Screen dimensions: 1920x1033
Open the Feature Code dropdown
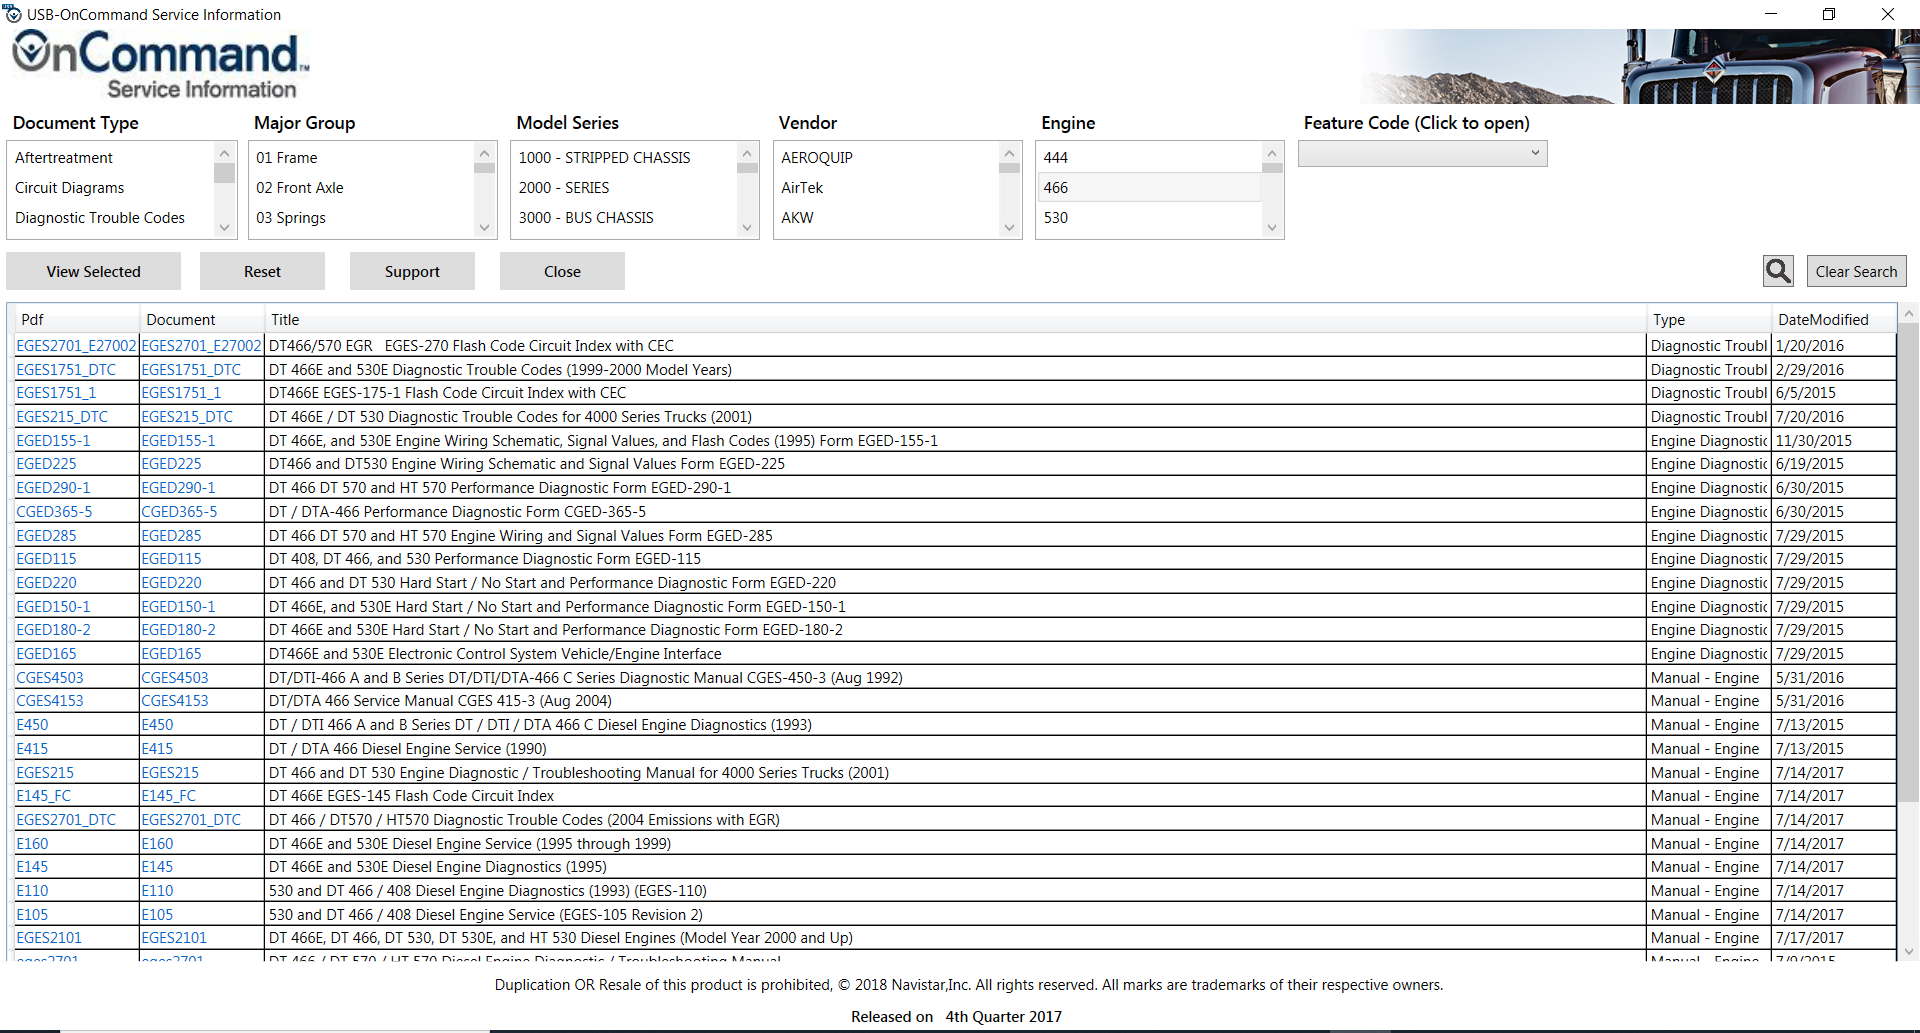[1422, 153]
